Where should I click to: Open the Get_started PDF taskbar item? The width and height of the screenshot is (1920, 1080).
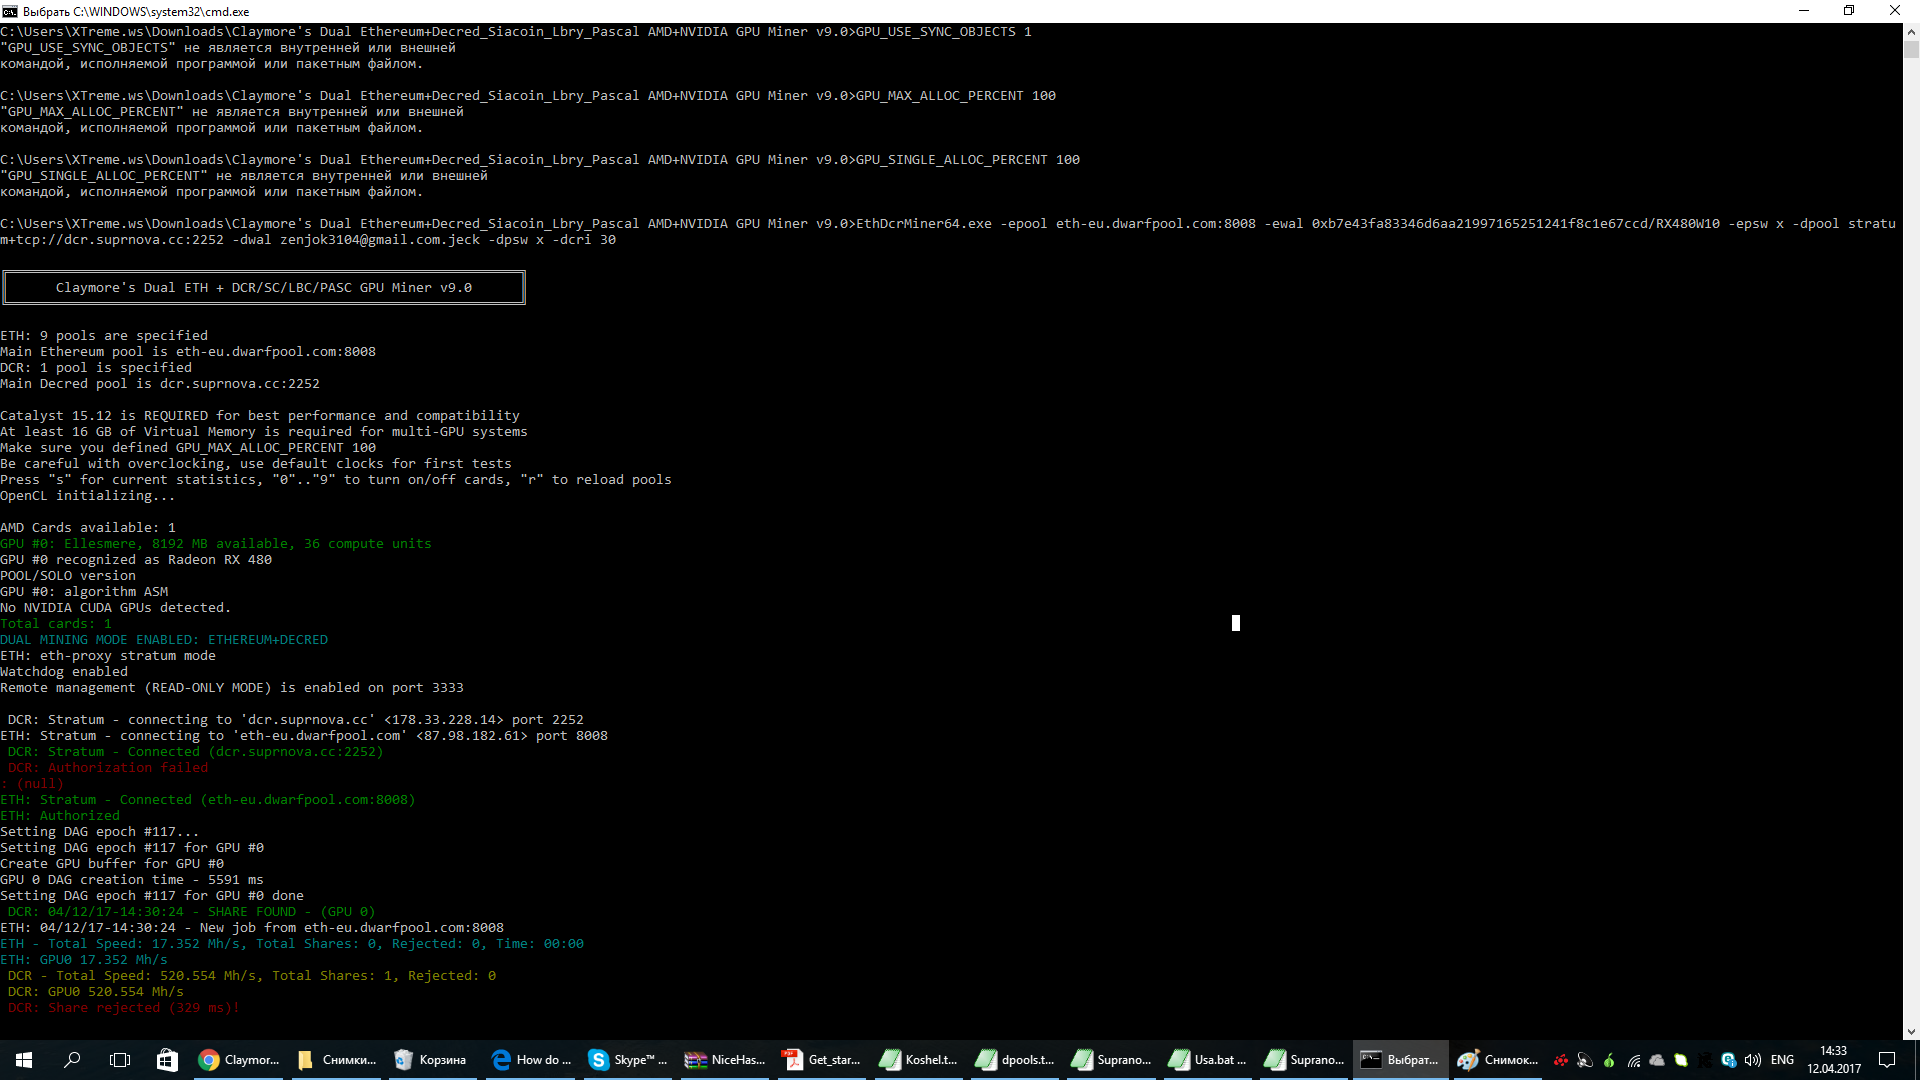click(x=821, y=1060)
